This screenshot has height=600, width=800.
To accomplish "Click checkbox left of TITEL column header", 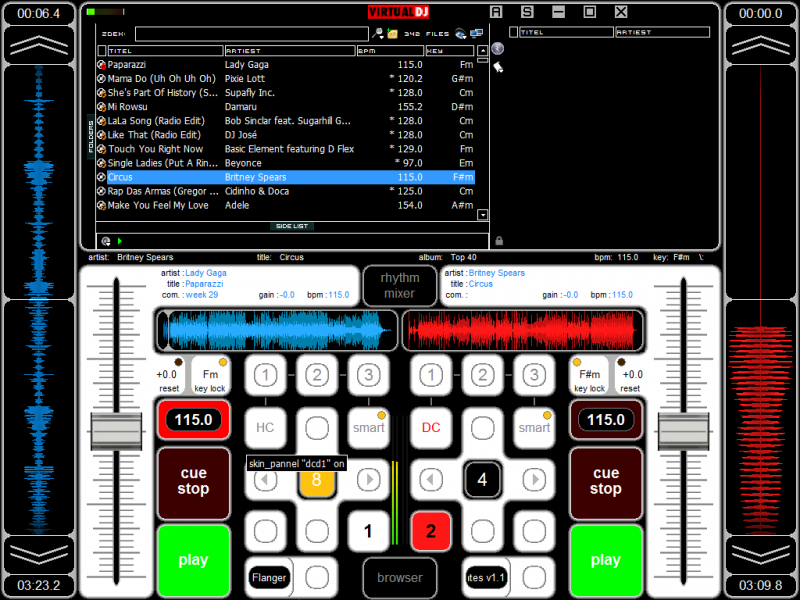I will point(102,51).
